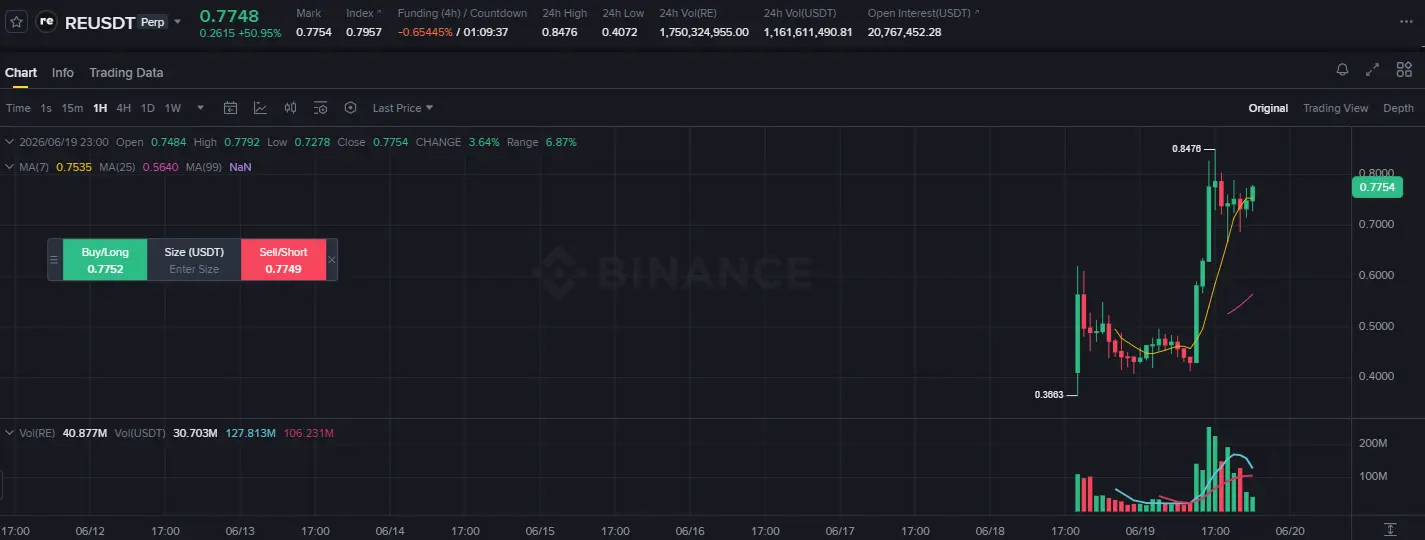Select the 4H interval
The image size is (1425, 540).
coord(124,108)
